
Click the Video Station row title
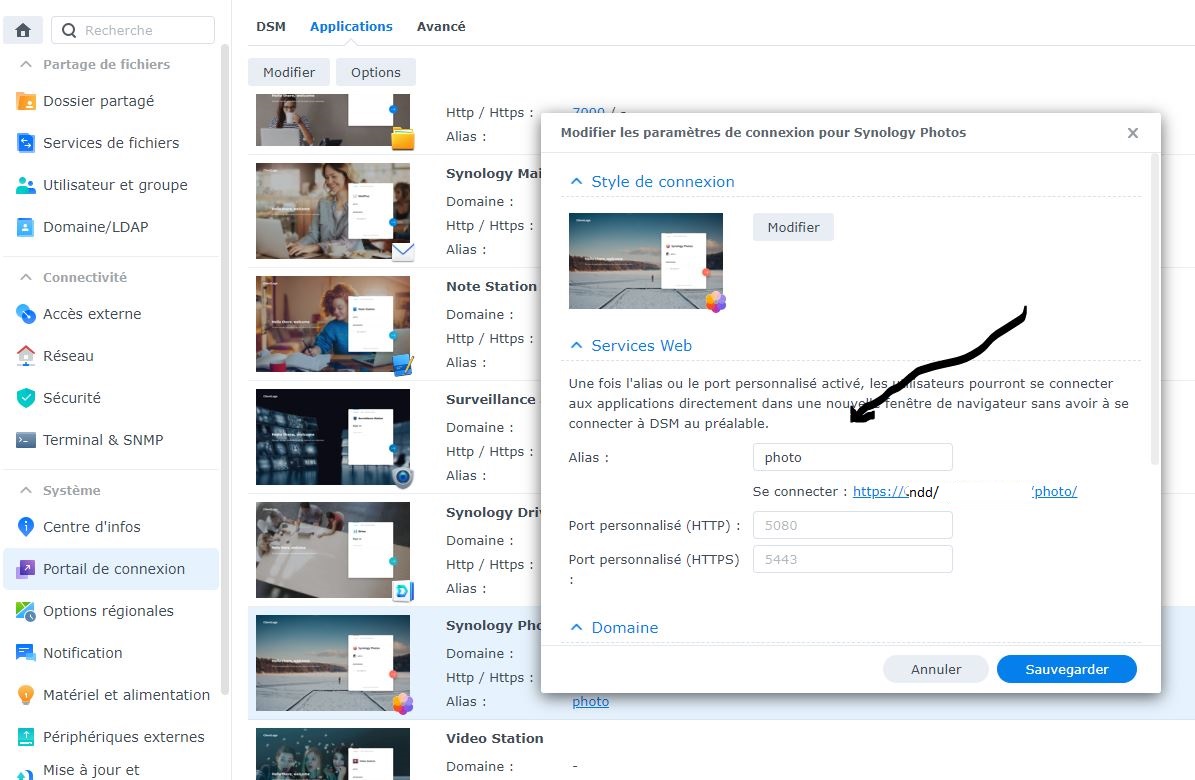pos(495,738)
